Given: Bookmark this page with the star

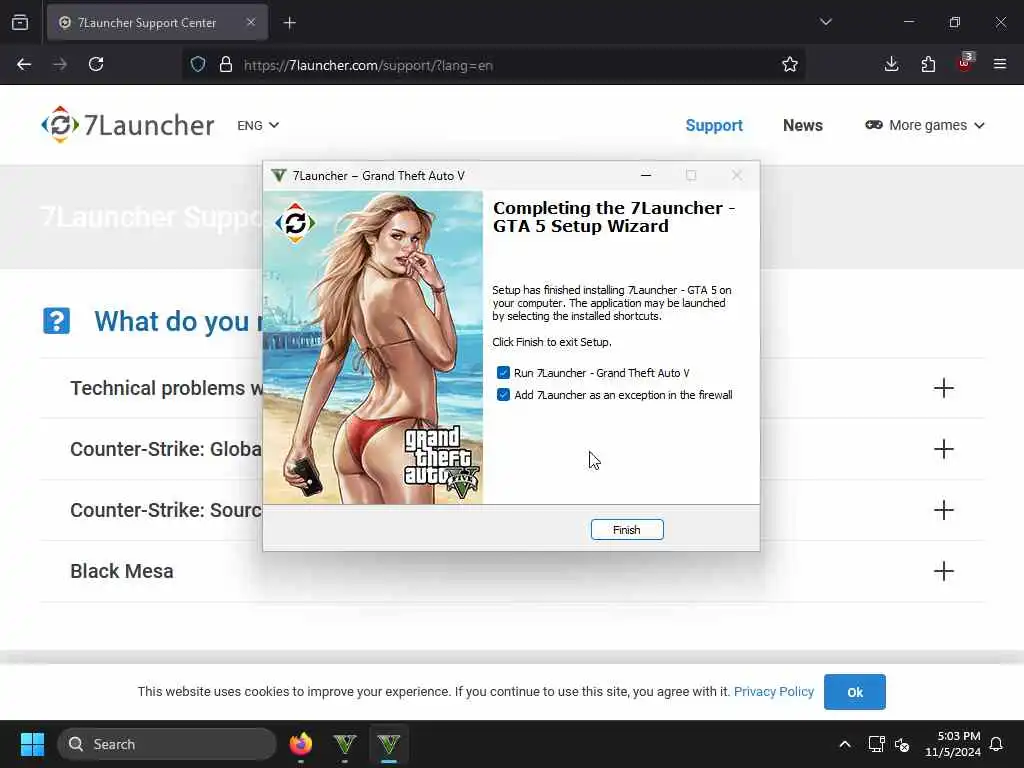Looking at the screenshot, I should [x=790, y=65].
